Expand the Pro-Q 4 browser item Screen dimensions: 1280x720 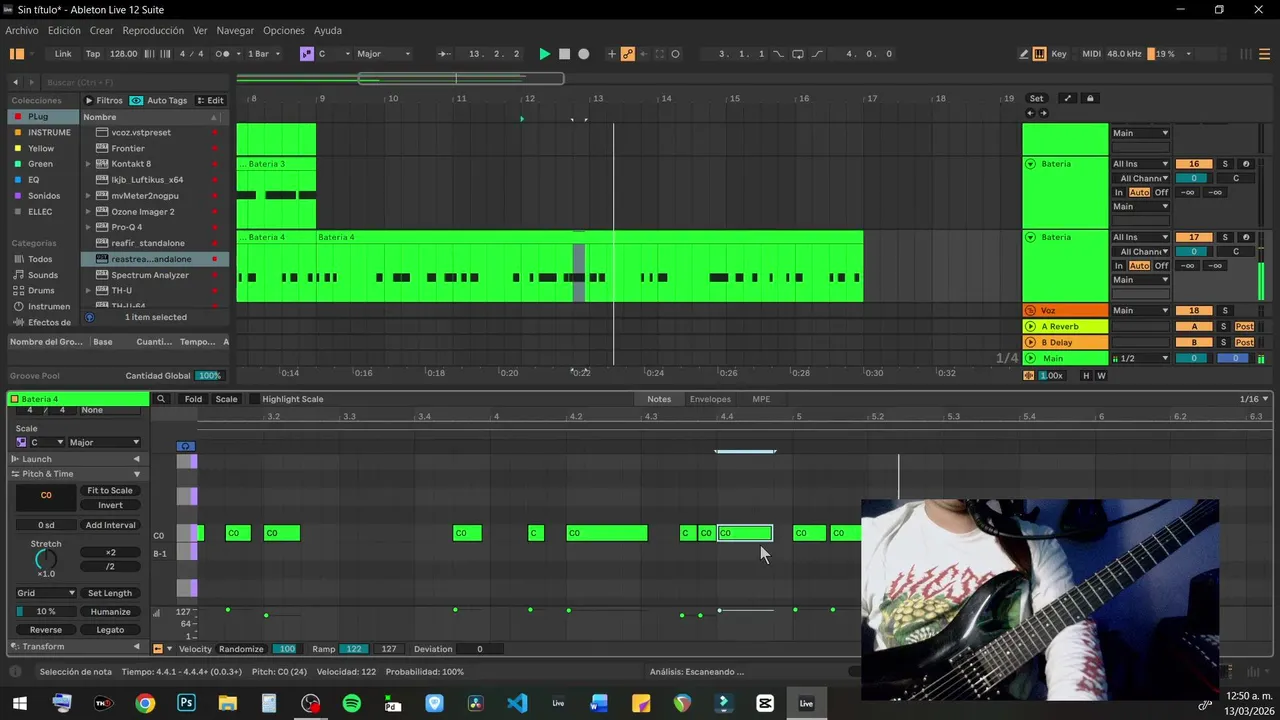click(88, 227)
